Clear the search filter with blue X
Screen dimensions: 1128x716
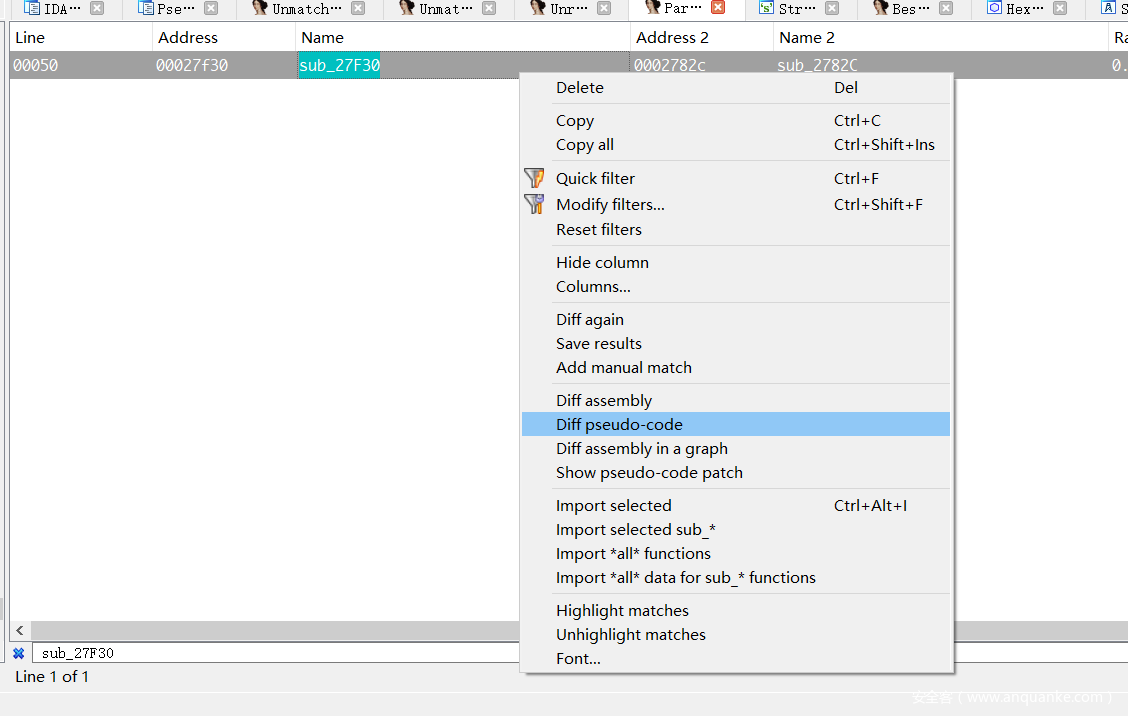tap(18, 653)
